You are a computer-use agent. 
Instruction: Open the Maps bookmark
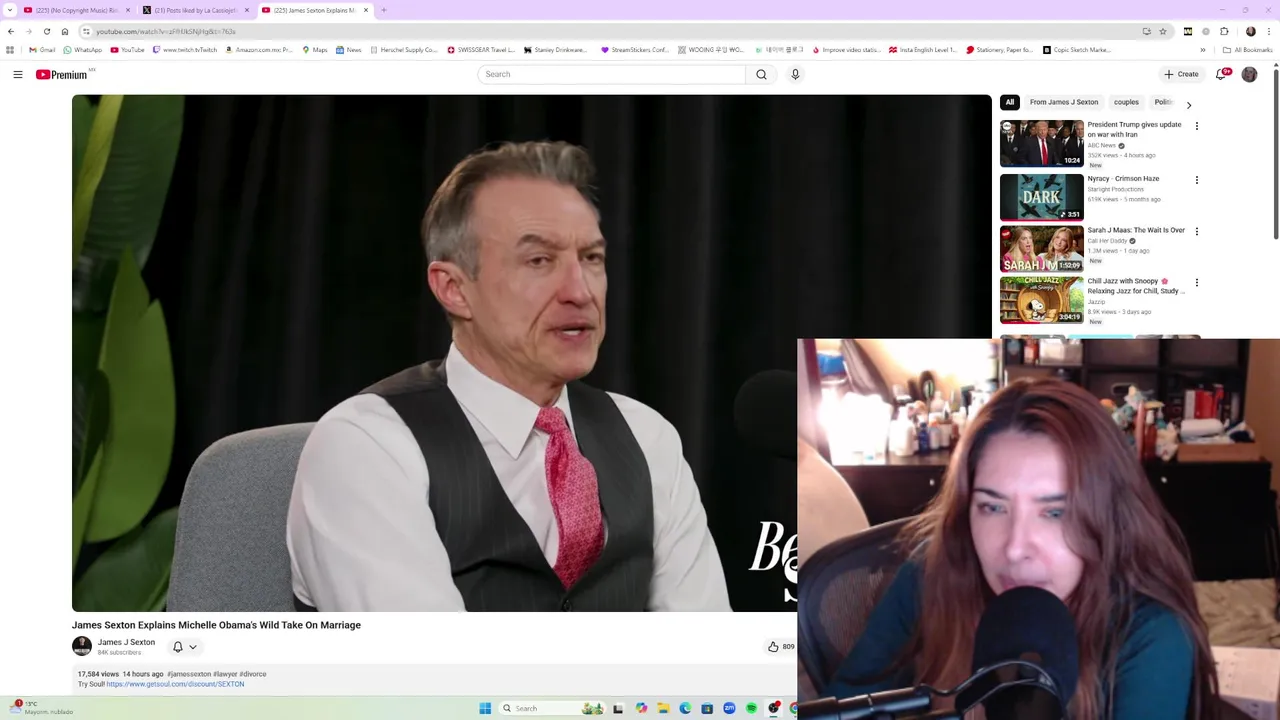314,49
